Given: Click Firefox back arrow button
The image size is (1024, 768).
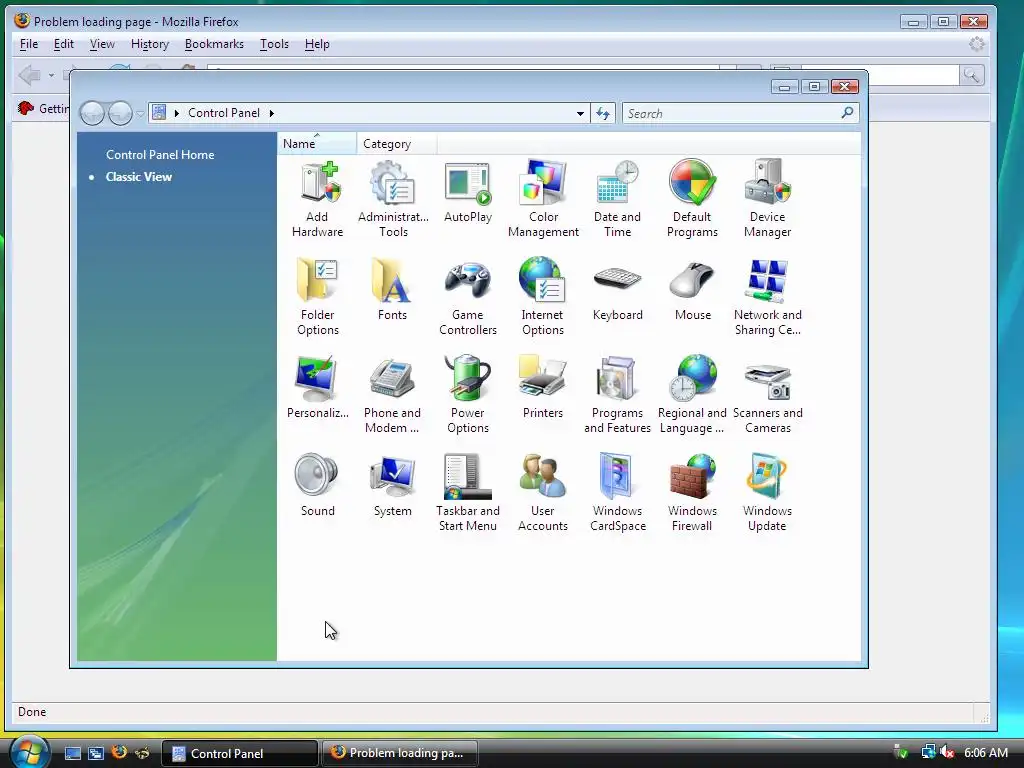Looking at the screenshot, I should tap(29, 75).
